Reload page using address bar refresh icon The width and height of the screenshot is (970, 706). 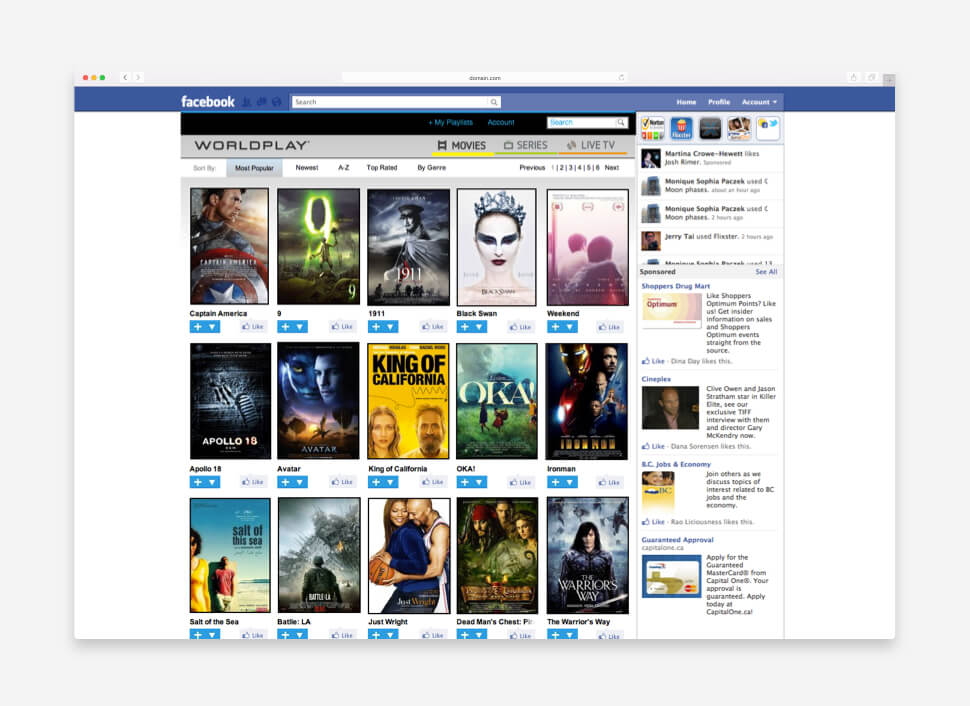click(x=621, y=77)
